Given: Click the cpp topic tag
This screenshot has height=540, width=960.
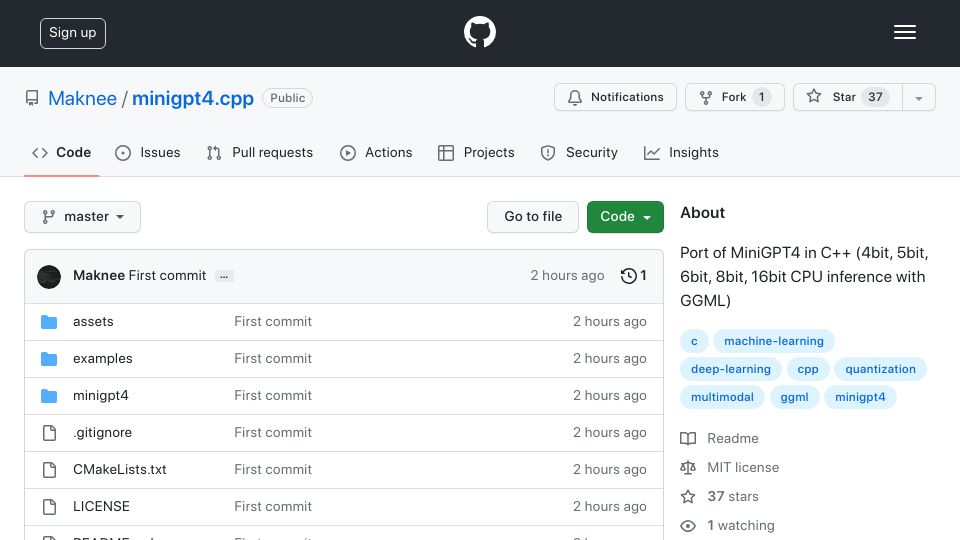Looking at the screenshot, I should click(808, 369).
